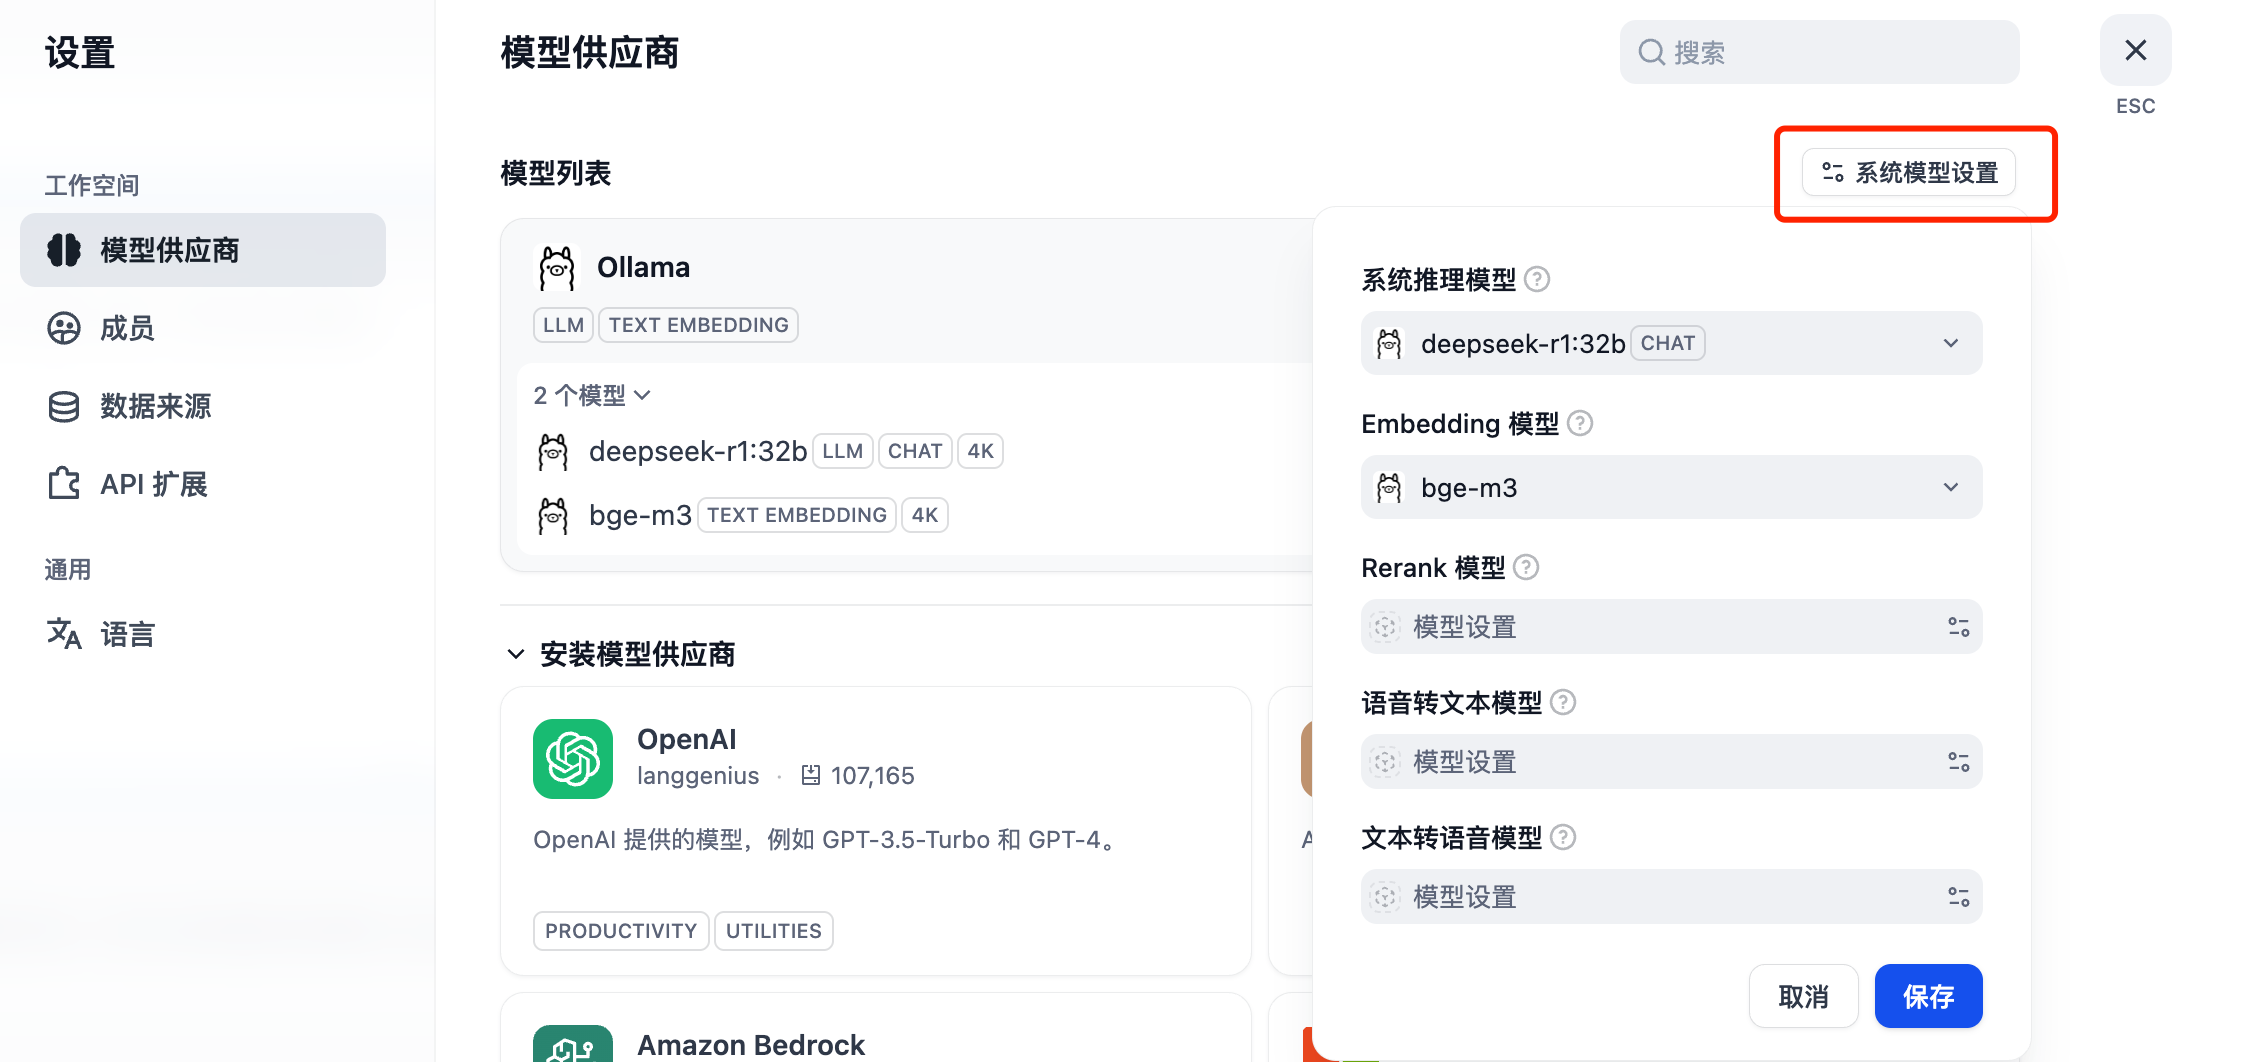Select the deepseek-r1:32b model row text
Viewport: 2250px width, 1062px height.
coord(697,452)
